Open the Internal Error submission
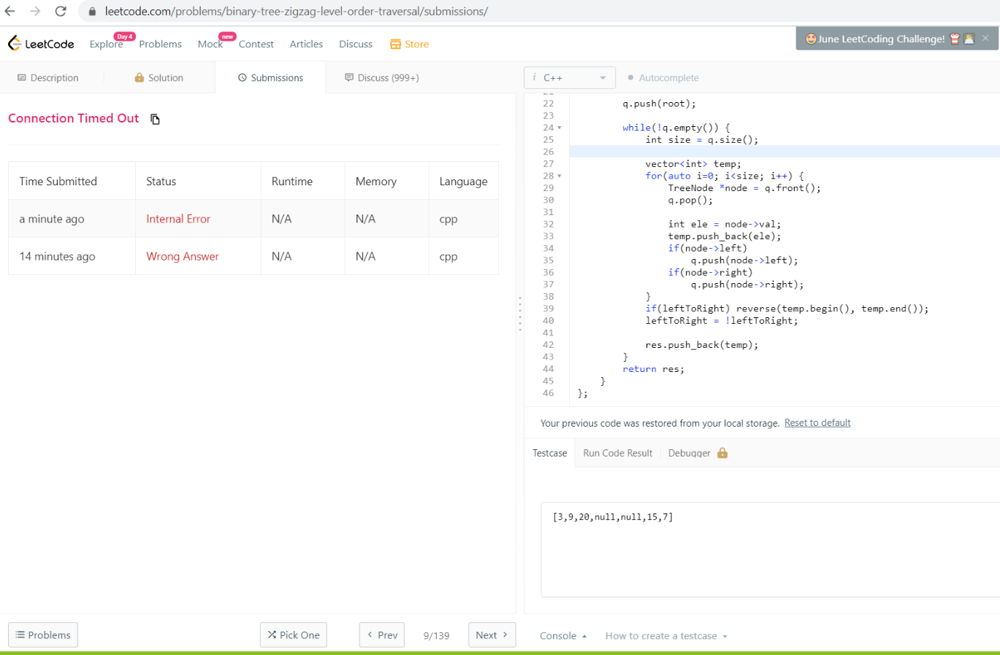Viewport: 1000px width, 655px height. tap(178, 219)
